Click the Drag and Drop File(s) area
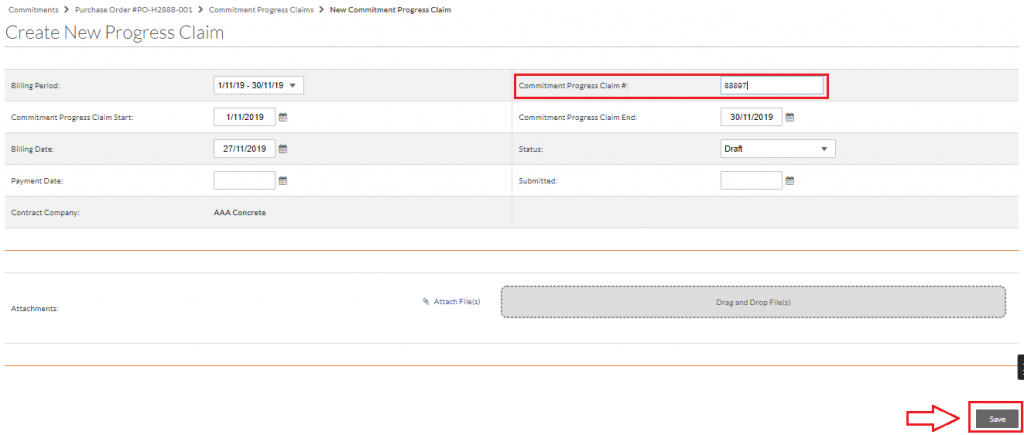 pos(753,302)
